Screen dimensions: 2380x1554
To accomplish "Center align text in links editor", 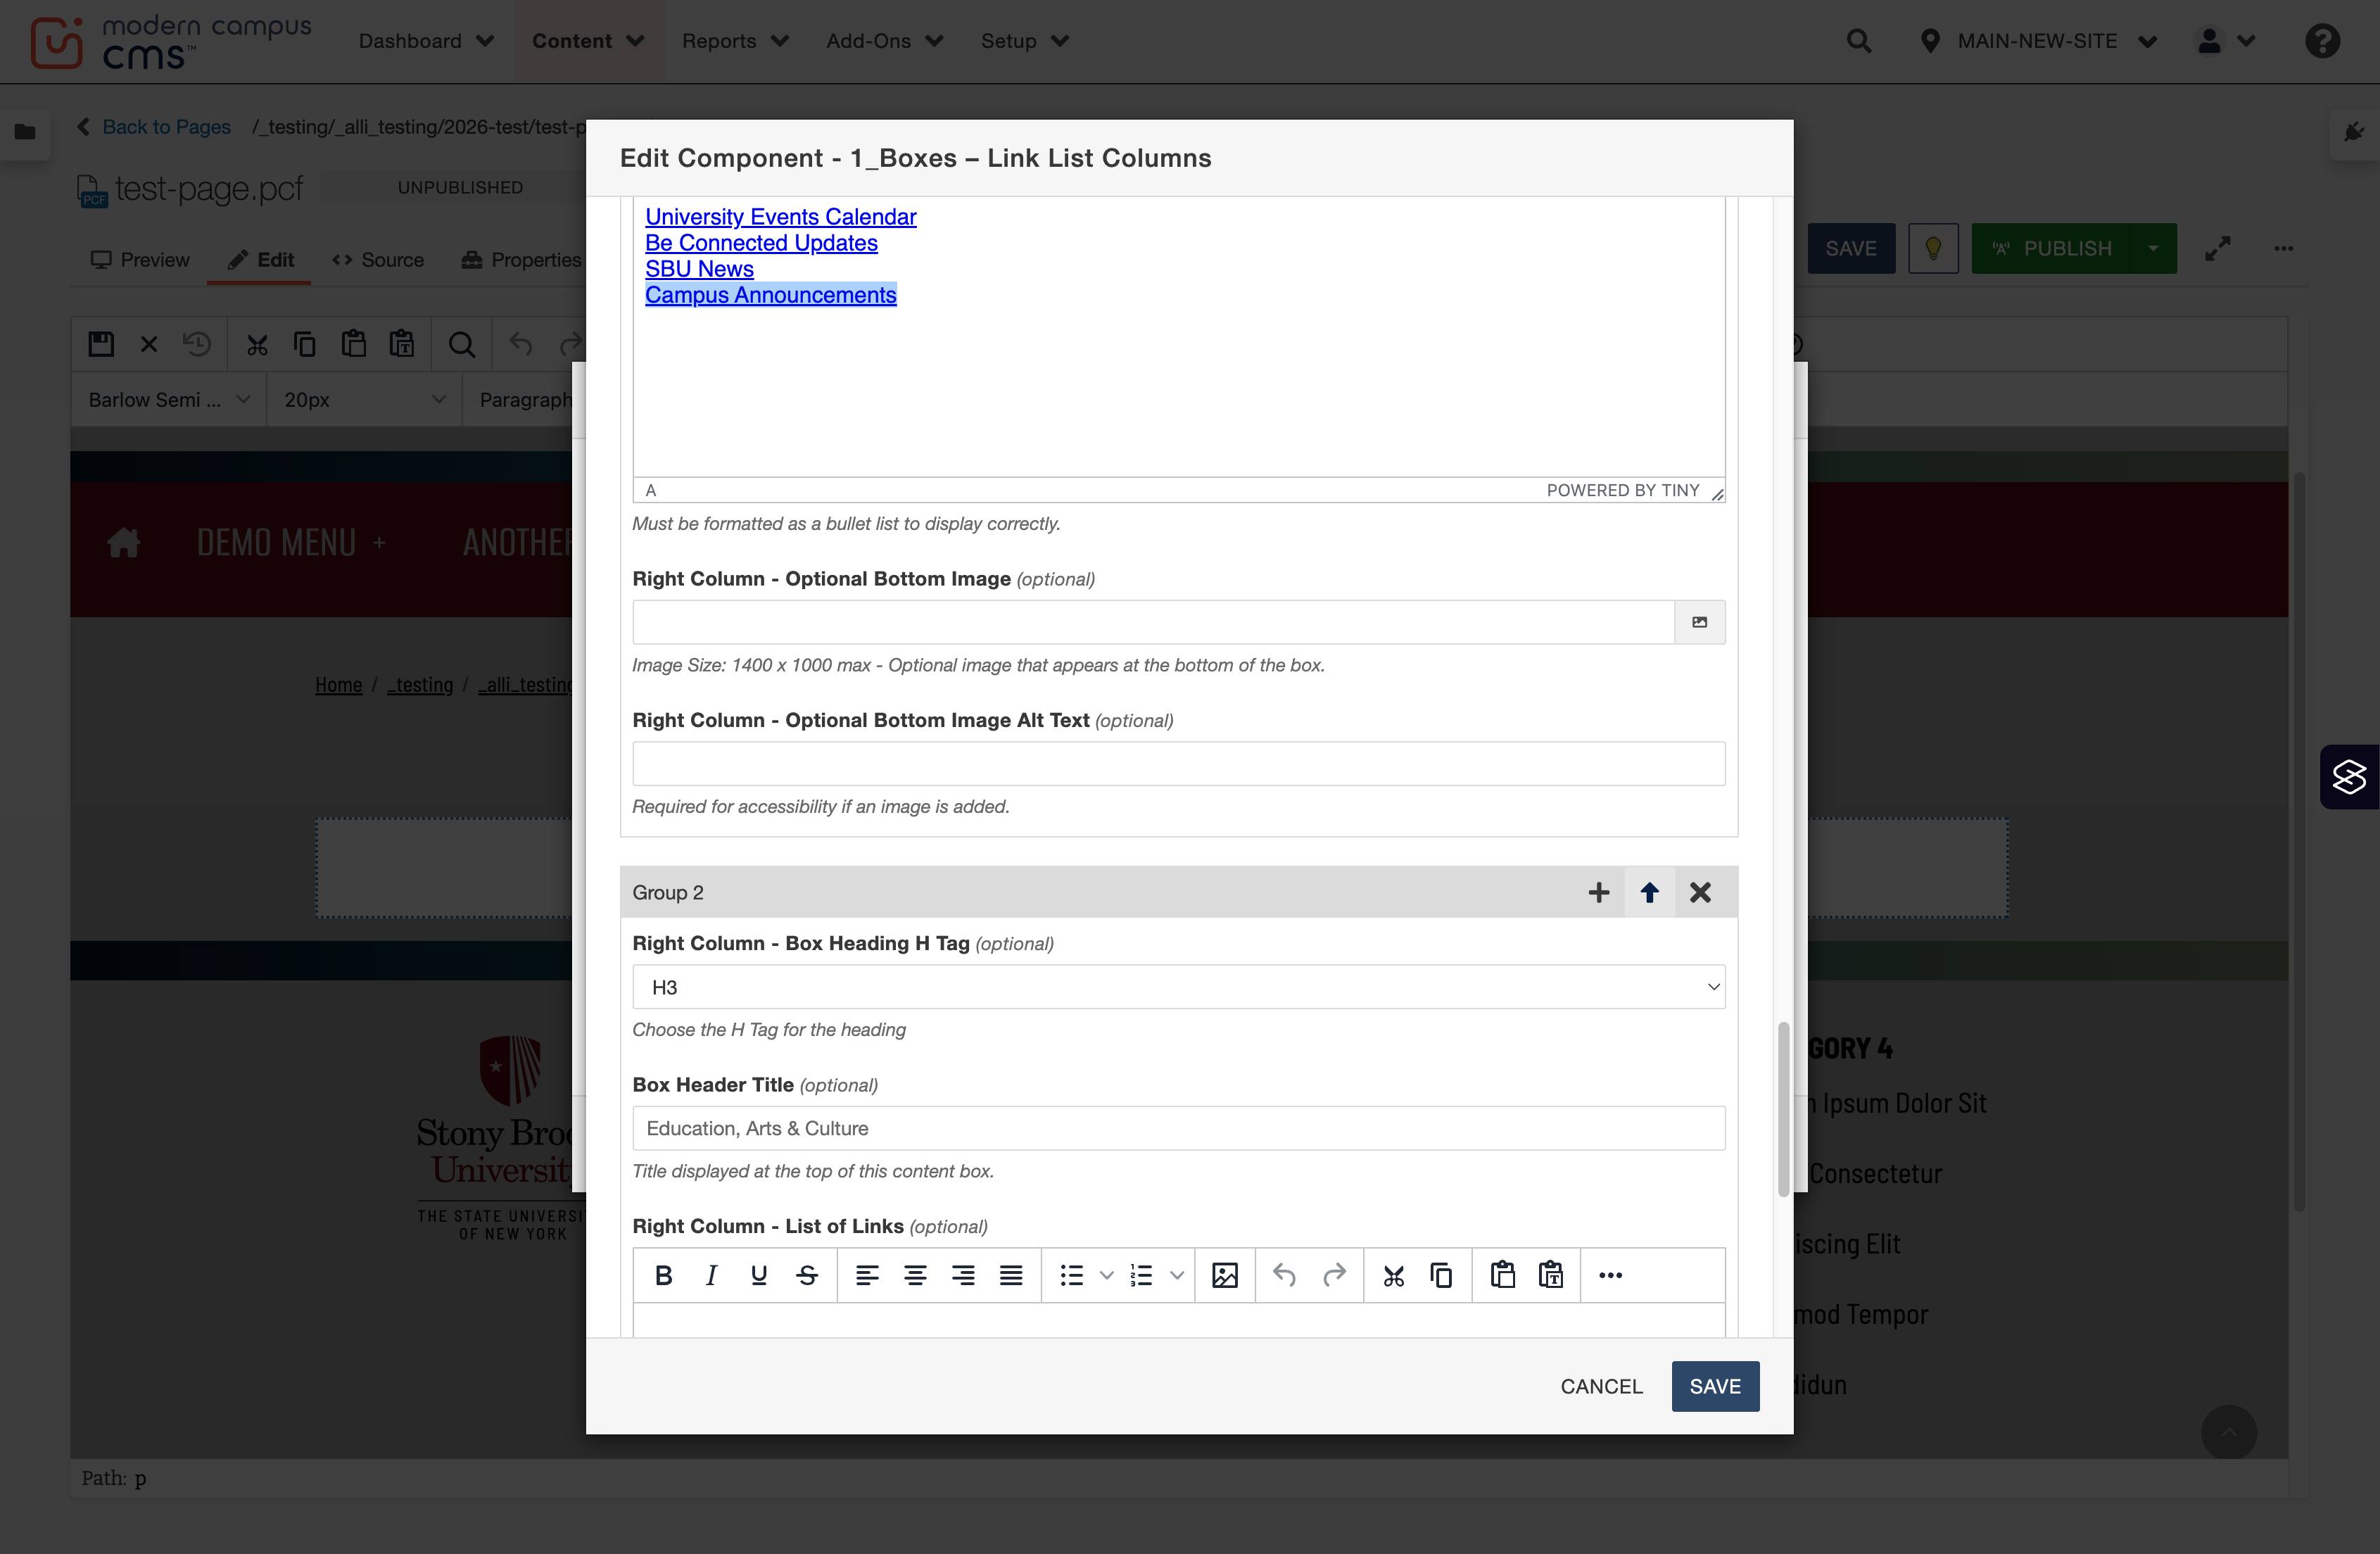I will [x=915, y=1275].
